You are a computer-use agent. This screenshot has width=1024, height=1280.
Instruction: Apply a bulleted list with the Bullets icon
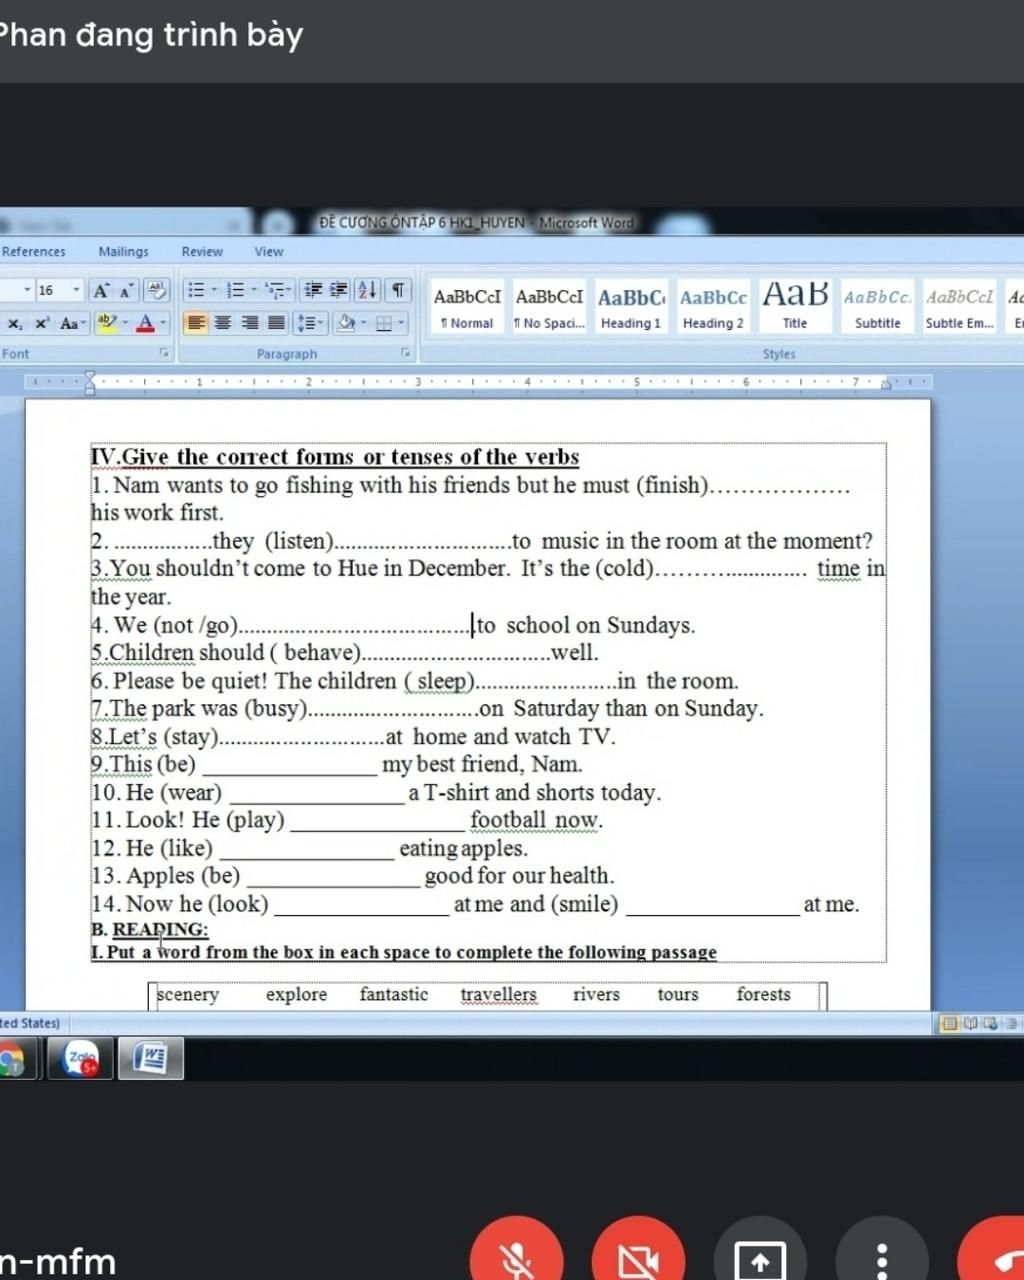pos(196,291)
